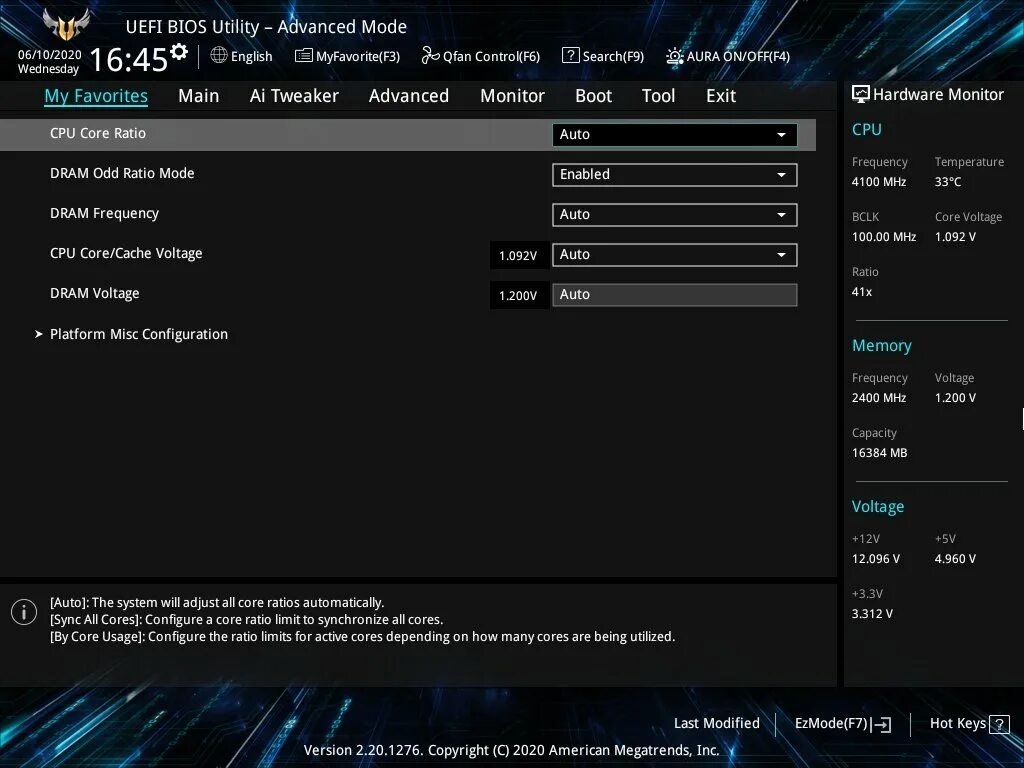Image resolution: width=1024 pixels, height=768 pixels.
Task: Open the Advanced tab
Action: click(x=409, y=96)
